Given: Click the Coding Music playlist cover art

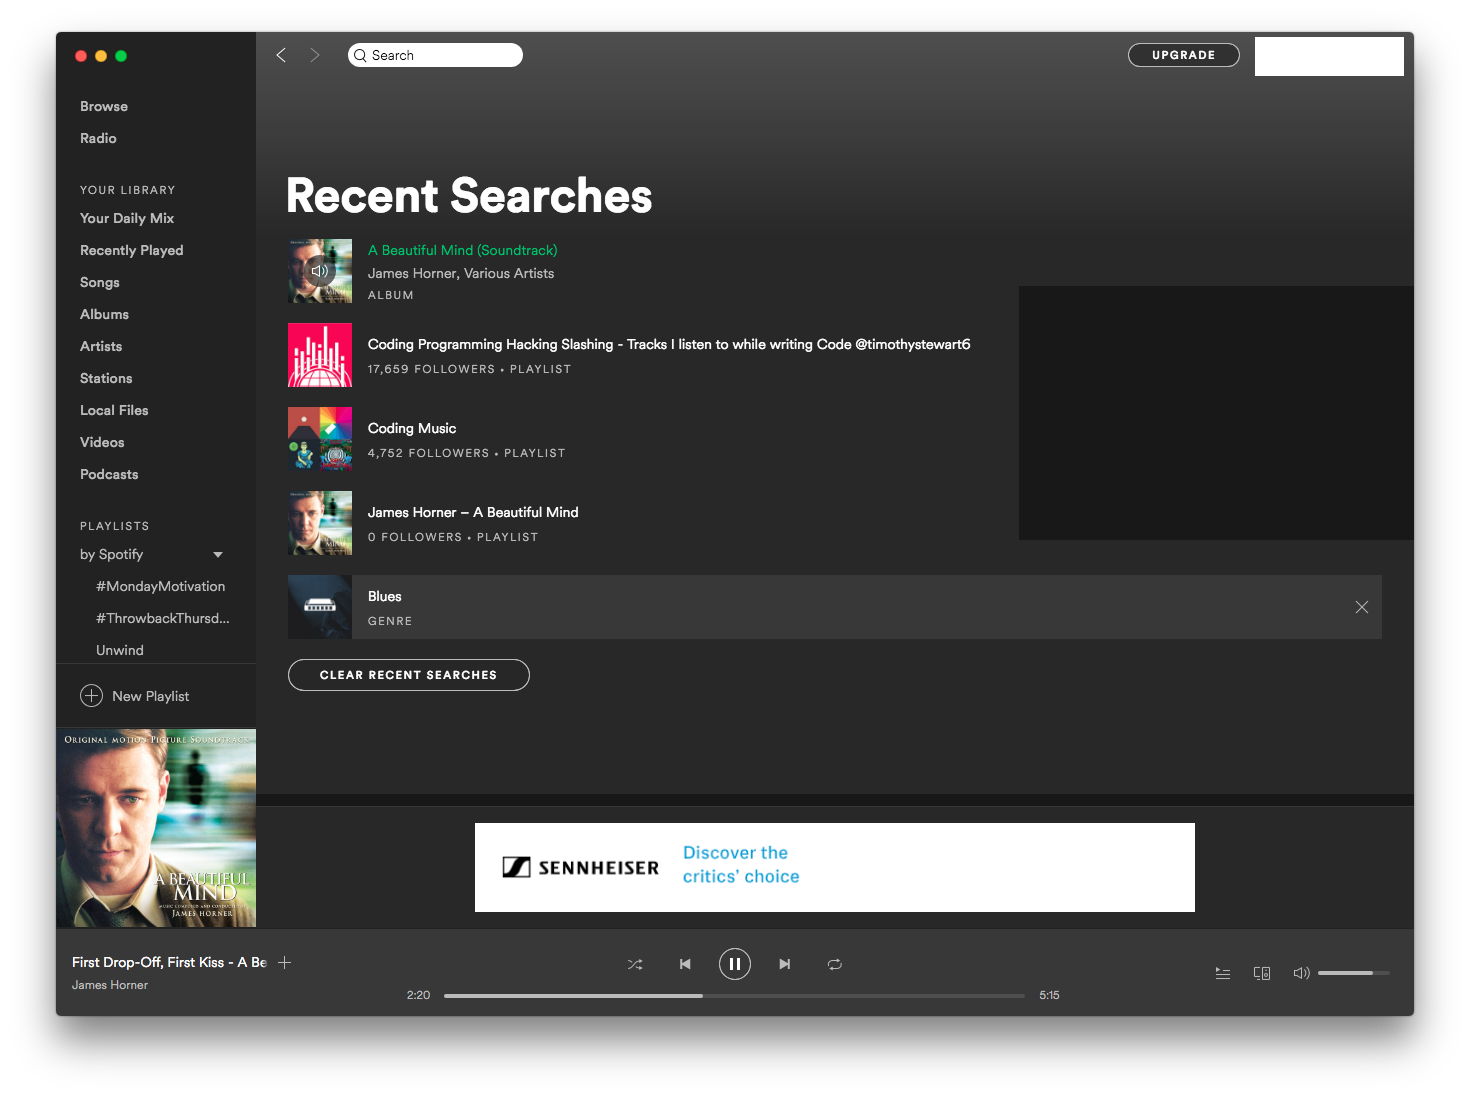Looking at the screenshot, I should 320,439.
